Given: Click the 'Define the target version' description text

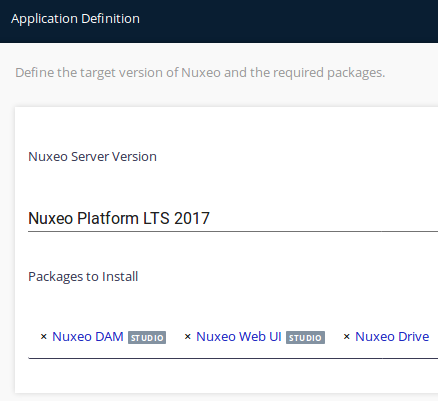Looking at the screenshot, I should pyautogui.click(x=200, y=73).
